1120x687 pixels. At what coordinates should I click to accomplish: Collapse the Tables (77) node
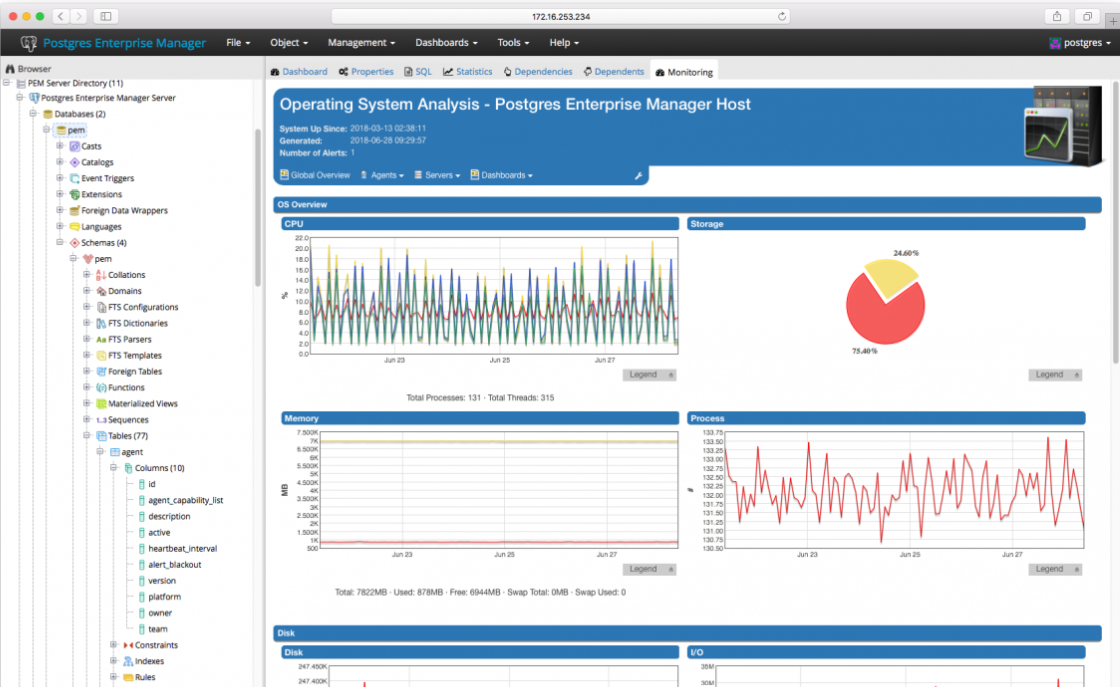pyautogui.click(x=87, y=436)
